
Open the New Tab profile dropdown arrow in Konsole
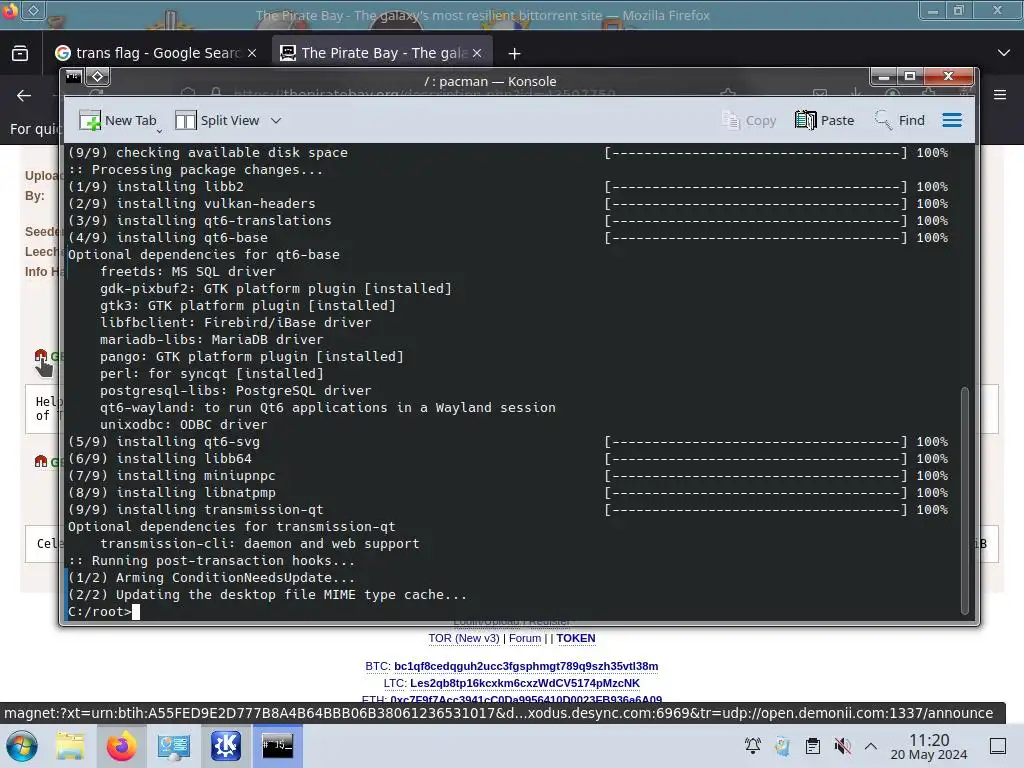click(x=159, y=131)
